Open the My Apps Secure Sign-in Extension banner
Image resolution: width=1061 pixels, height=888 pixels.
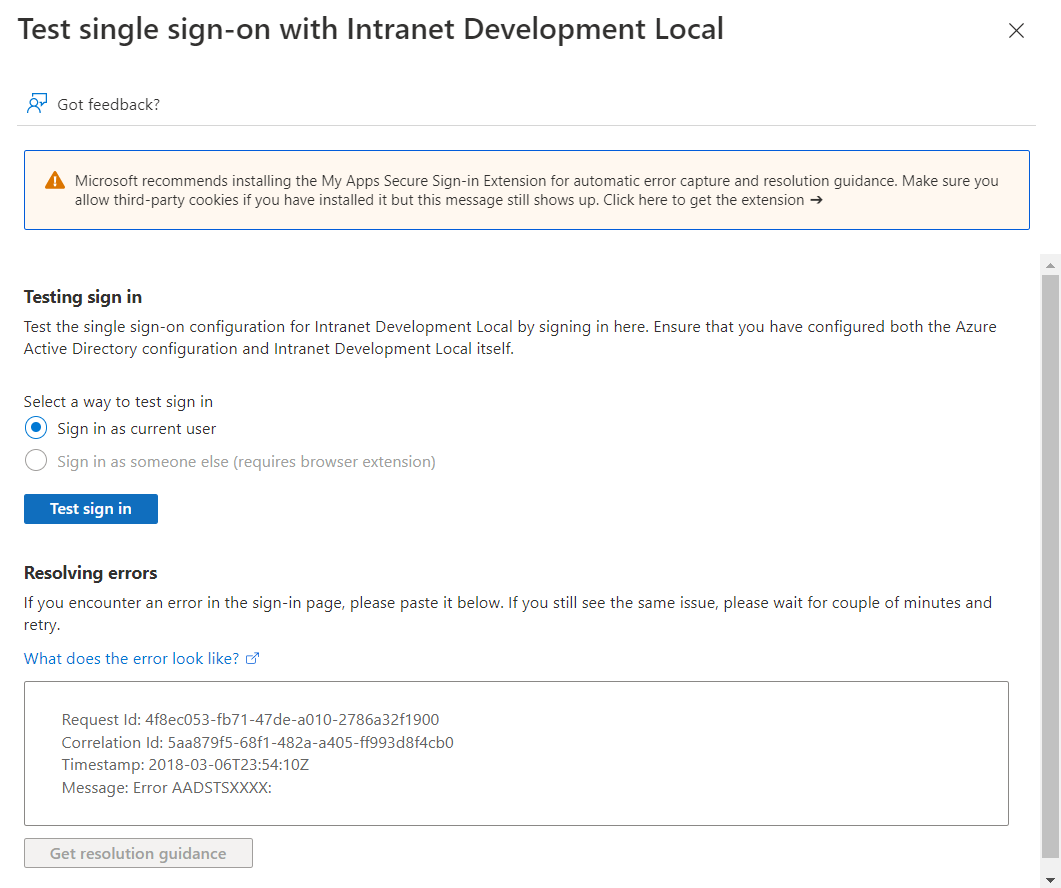click(x=526, y=190)
